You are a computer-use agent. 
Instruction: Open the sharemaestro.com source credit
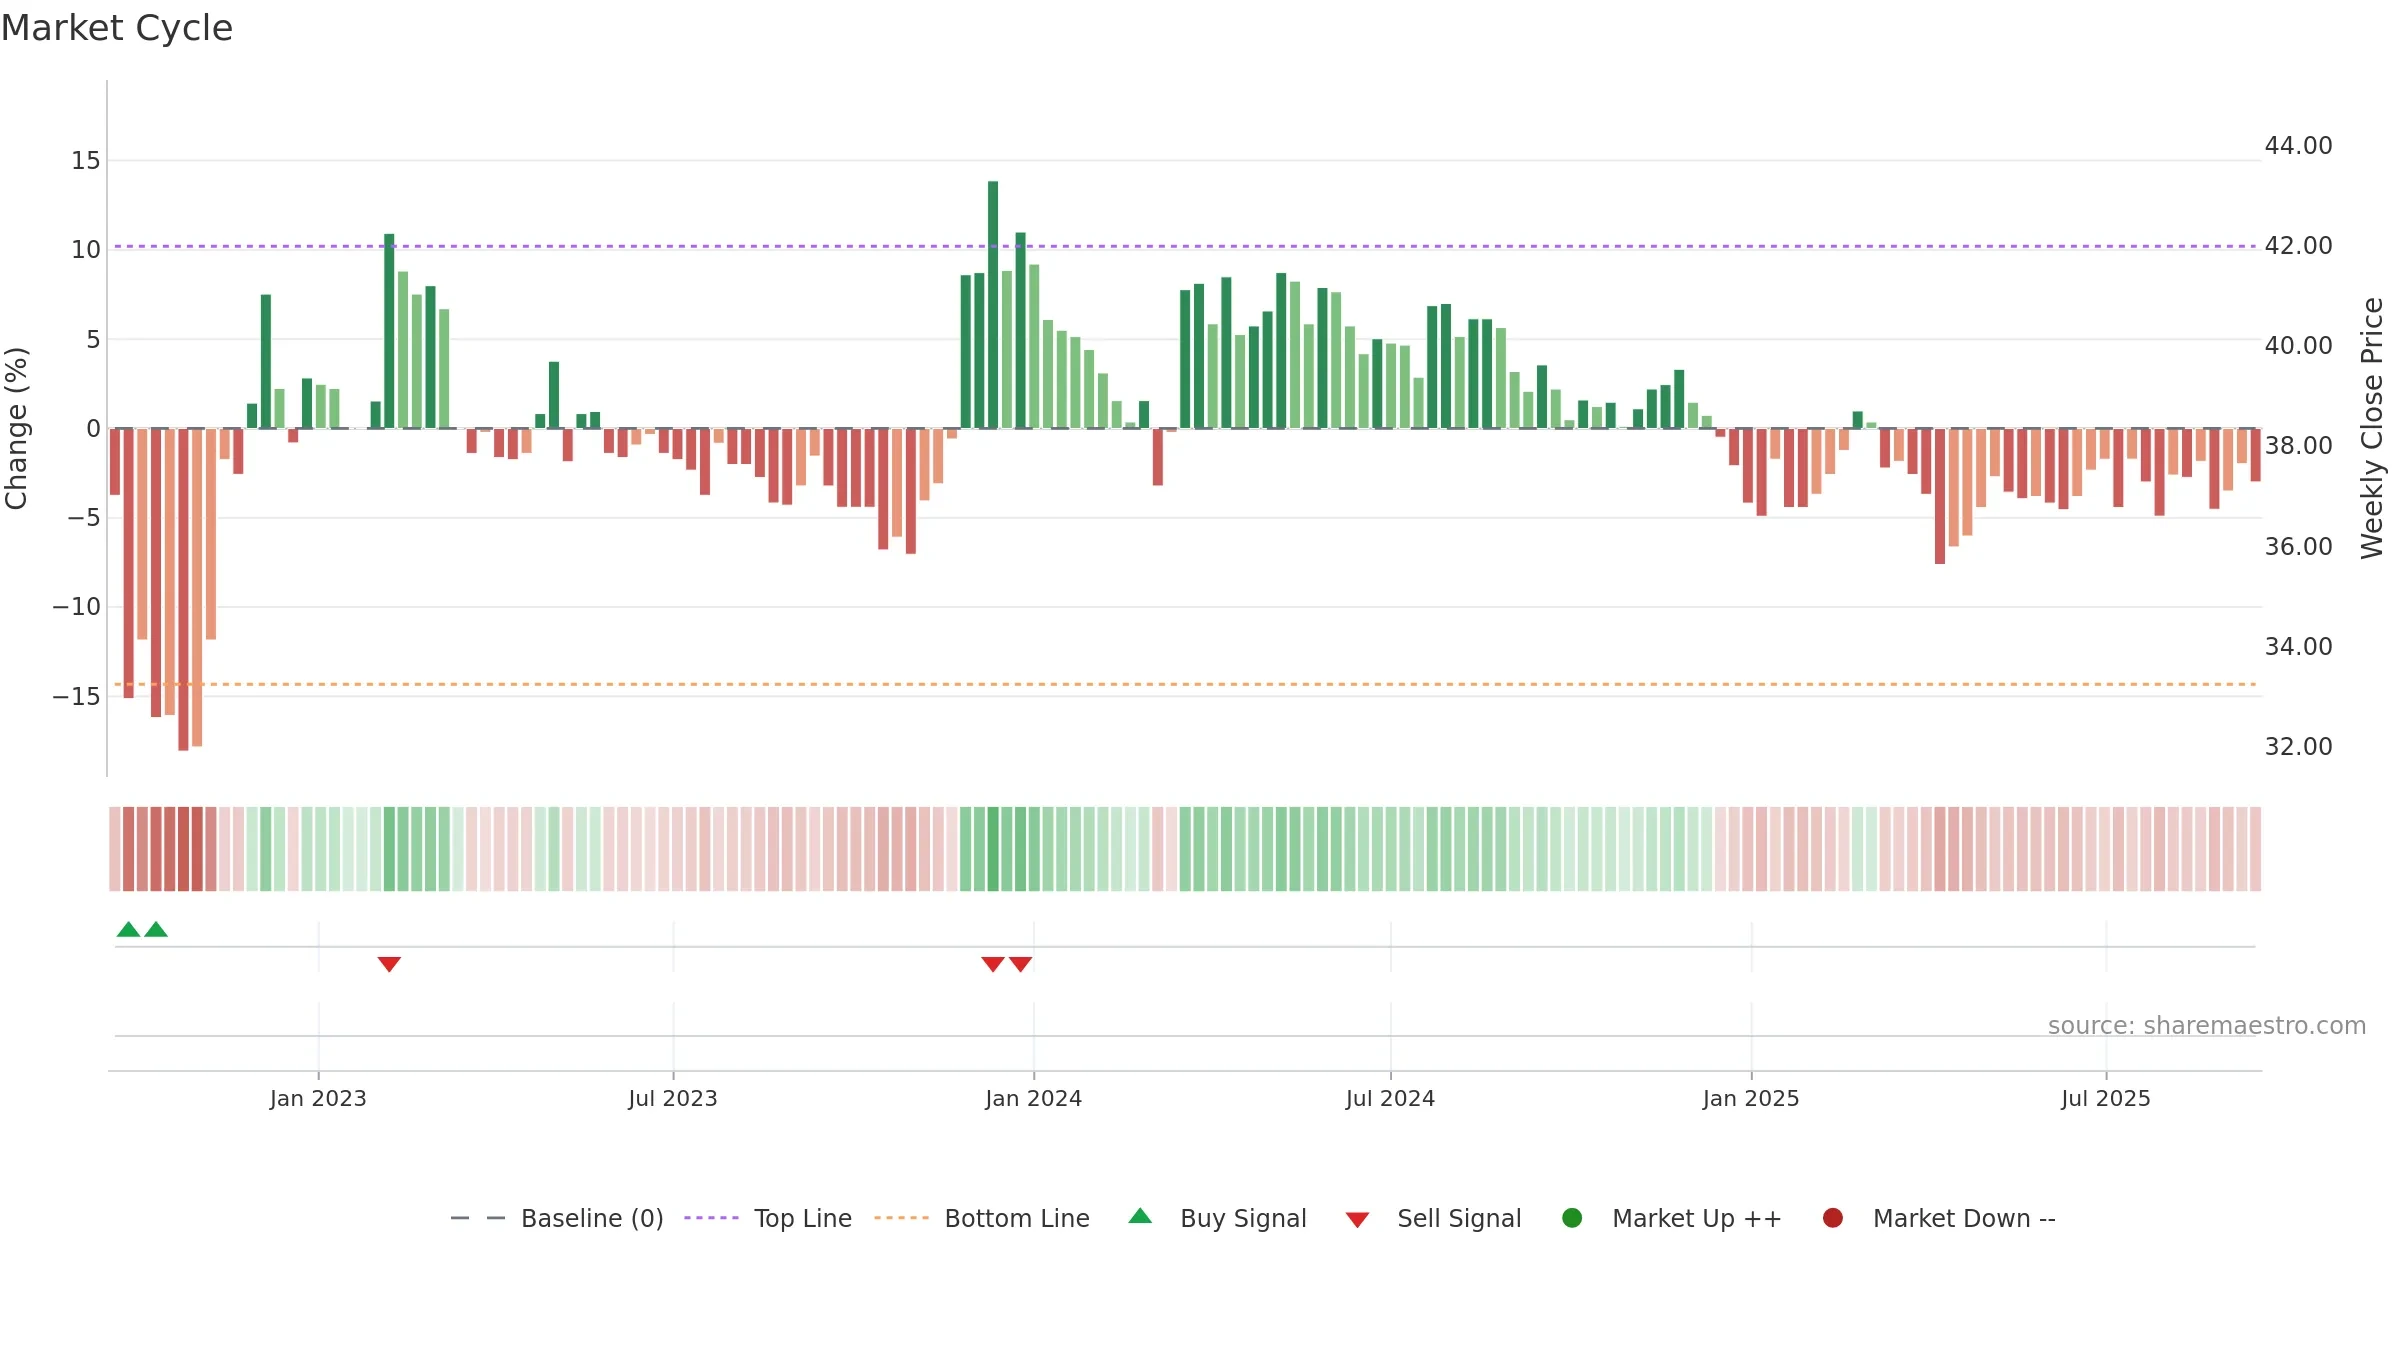2207,1025
